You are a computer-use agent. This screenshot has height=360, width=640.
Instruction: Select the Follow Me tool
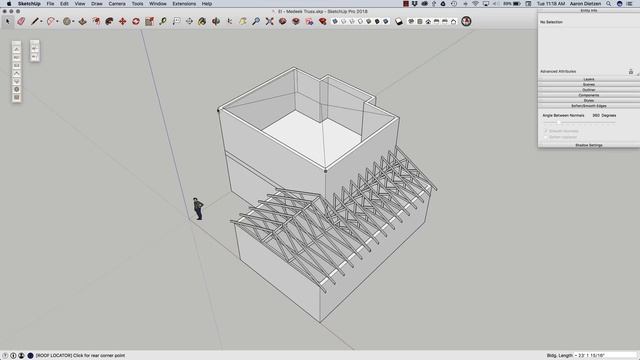pyautogui.click(x=109, y=21)
